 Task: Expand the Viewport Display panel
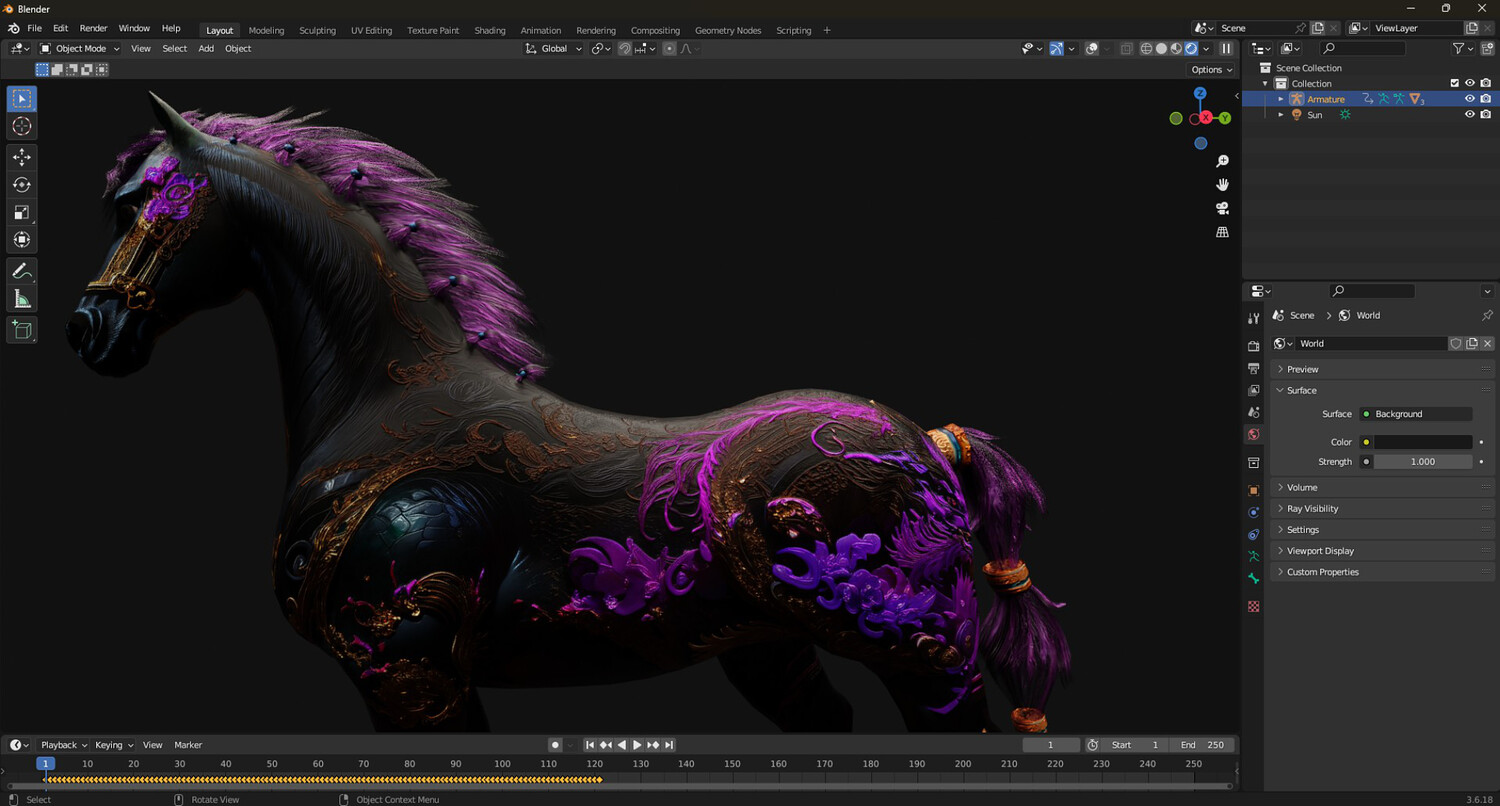(1382, 551)
